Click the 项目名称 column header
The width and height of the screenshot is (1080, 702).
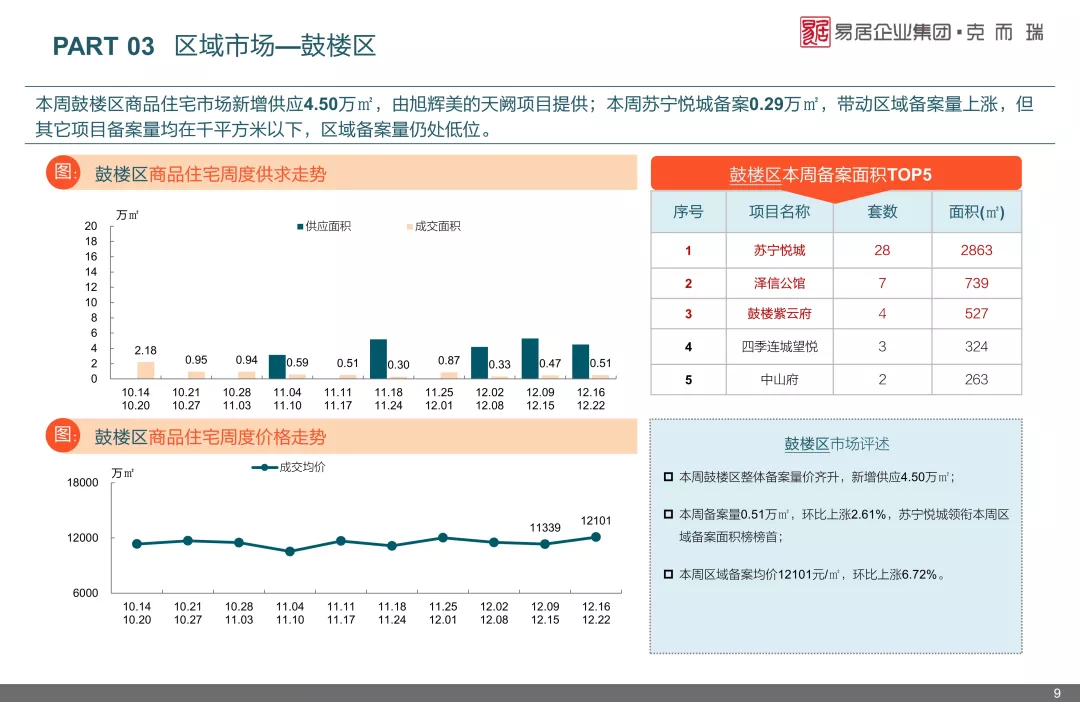[779, 211]
